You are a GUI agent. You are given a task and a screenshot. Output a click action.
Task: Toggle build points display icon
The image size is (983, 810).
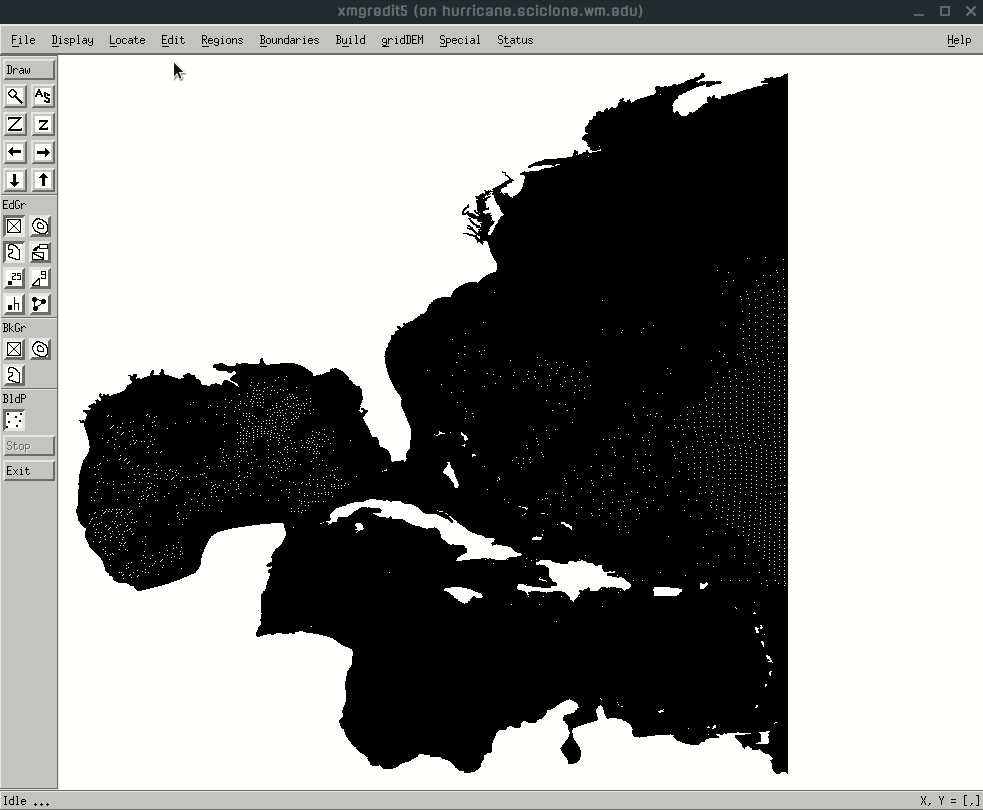pos(15,420)
